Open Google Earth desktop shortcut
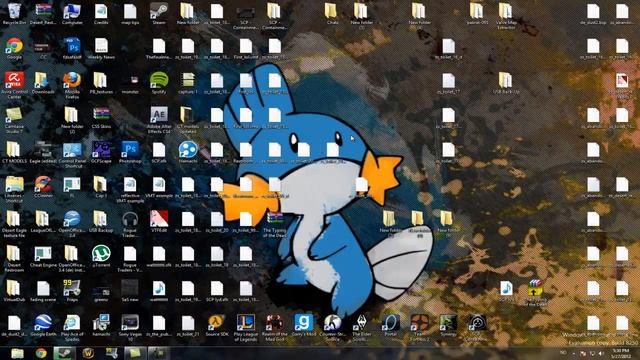This screenshot has width=640, height=360. click(43, 326)
